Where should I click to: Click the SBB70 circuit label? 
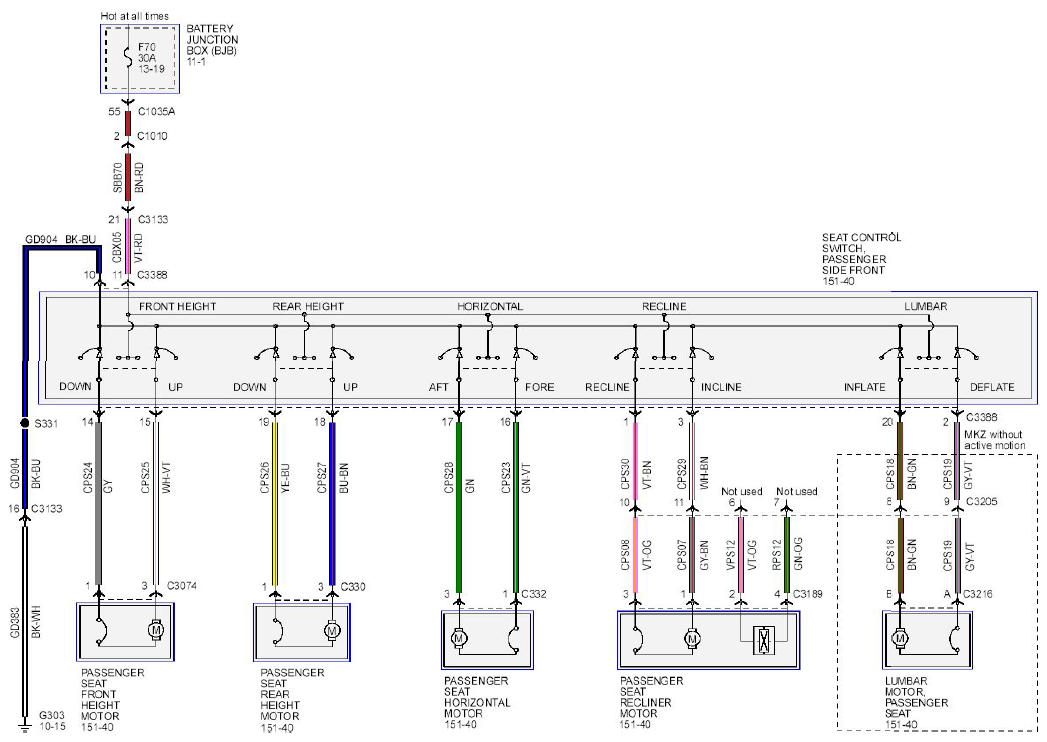pyautogui.click(x=118, y=178)
